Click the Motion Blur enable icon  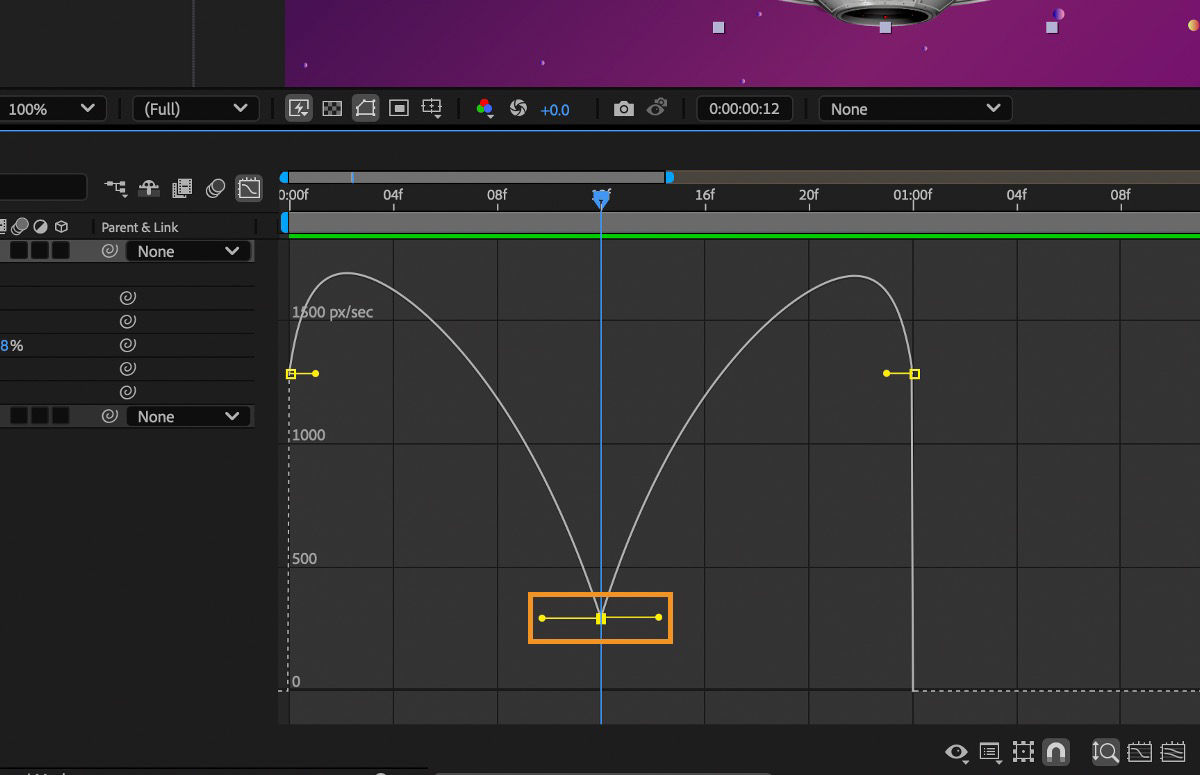215,188
